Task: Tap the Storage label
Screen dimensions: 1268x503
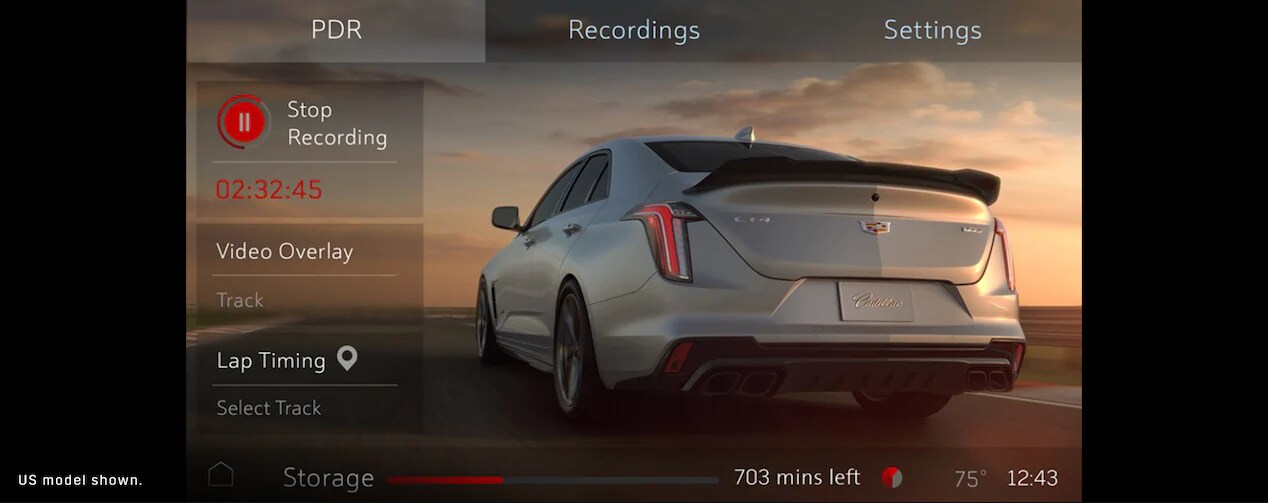Action: point(328,478)
